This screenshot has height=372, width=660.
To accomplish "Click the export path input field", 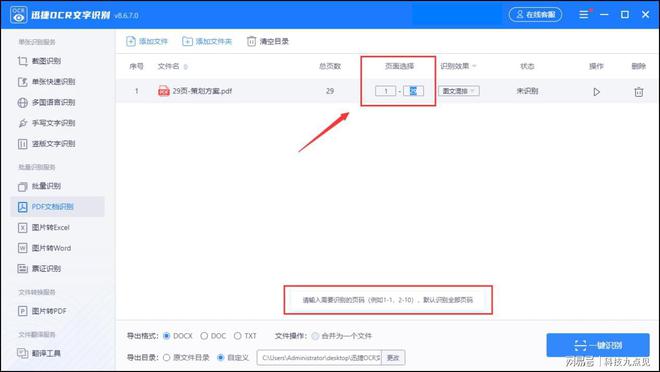I will (x=319, y=358).
